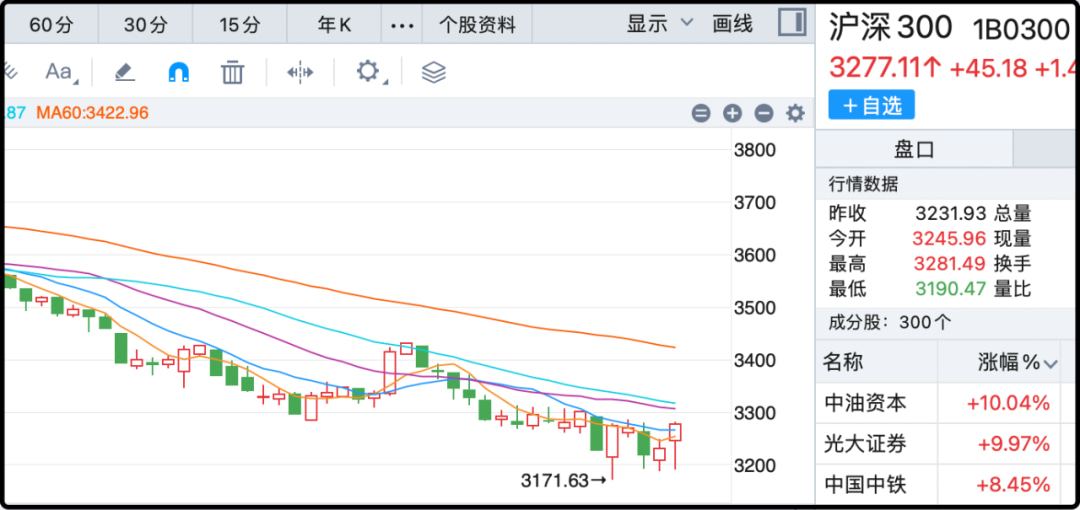The width and height of the screenshot is (1080, 510).
Task: Open the layers stack icon
Action: 434,72
